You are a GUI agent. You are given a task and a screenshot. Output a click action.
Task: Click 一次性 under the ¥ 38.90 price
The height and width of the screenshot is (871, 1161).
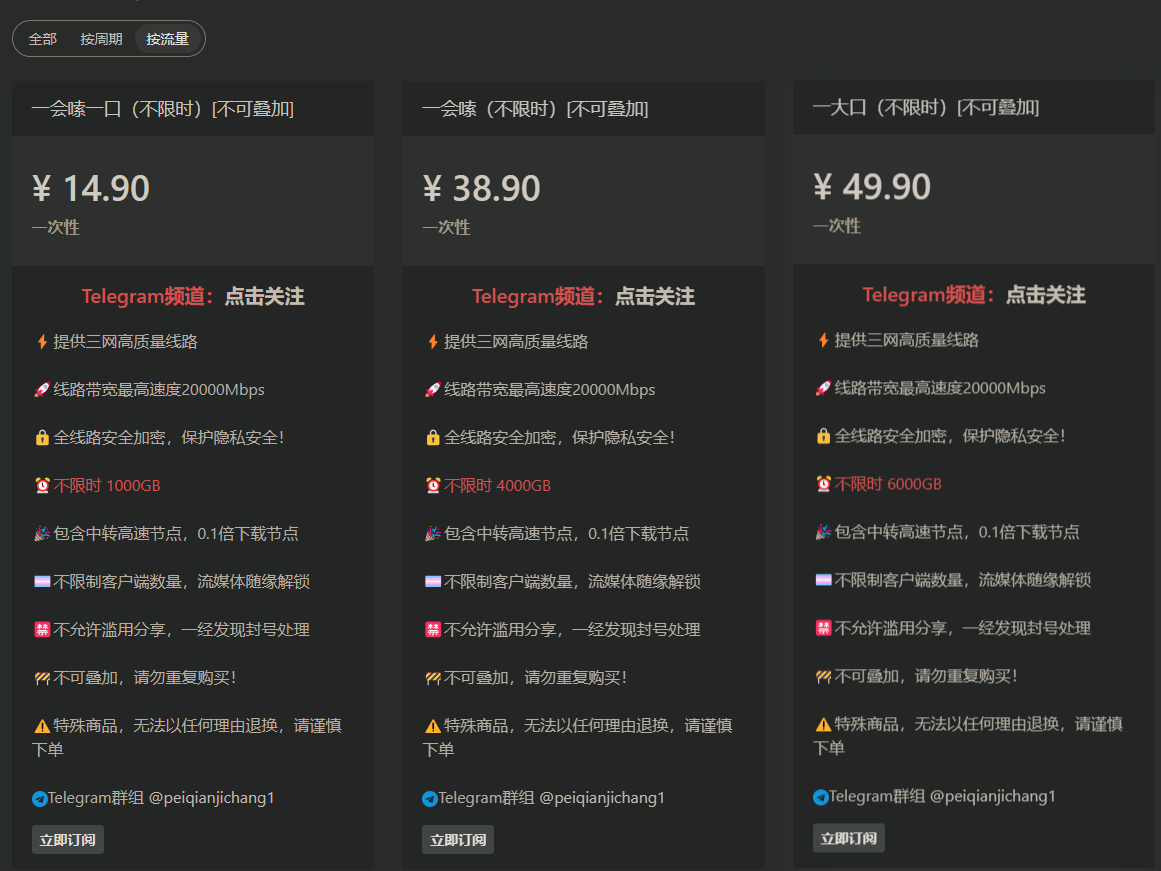click(446, 227)
